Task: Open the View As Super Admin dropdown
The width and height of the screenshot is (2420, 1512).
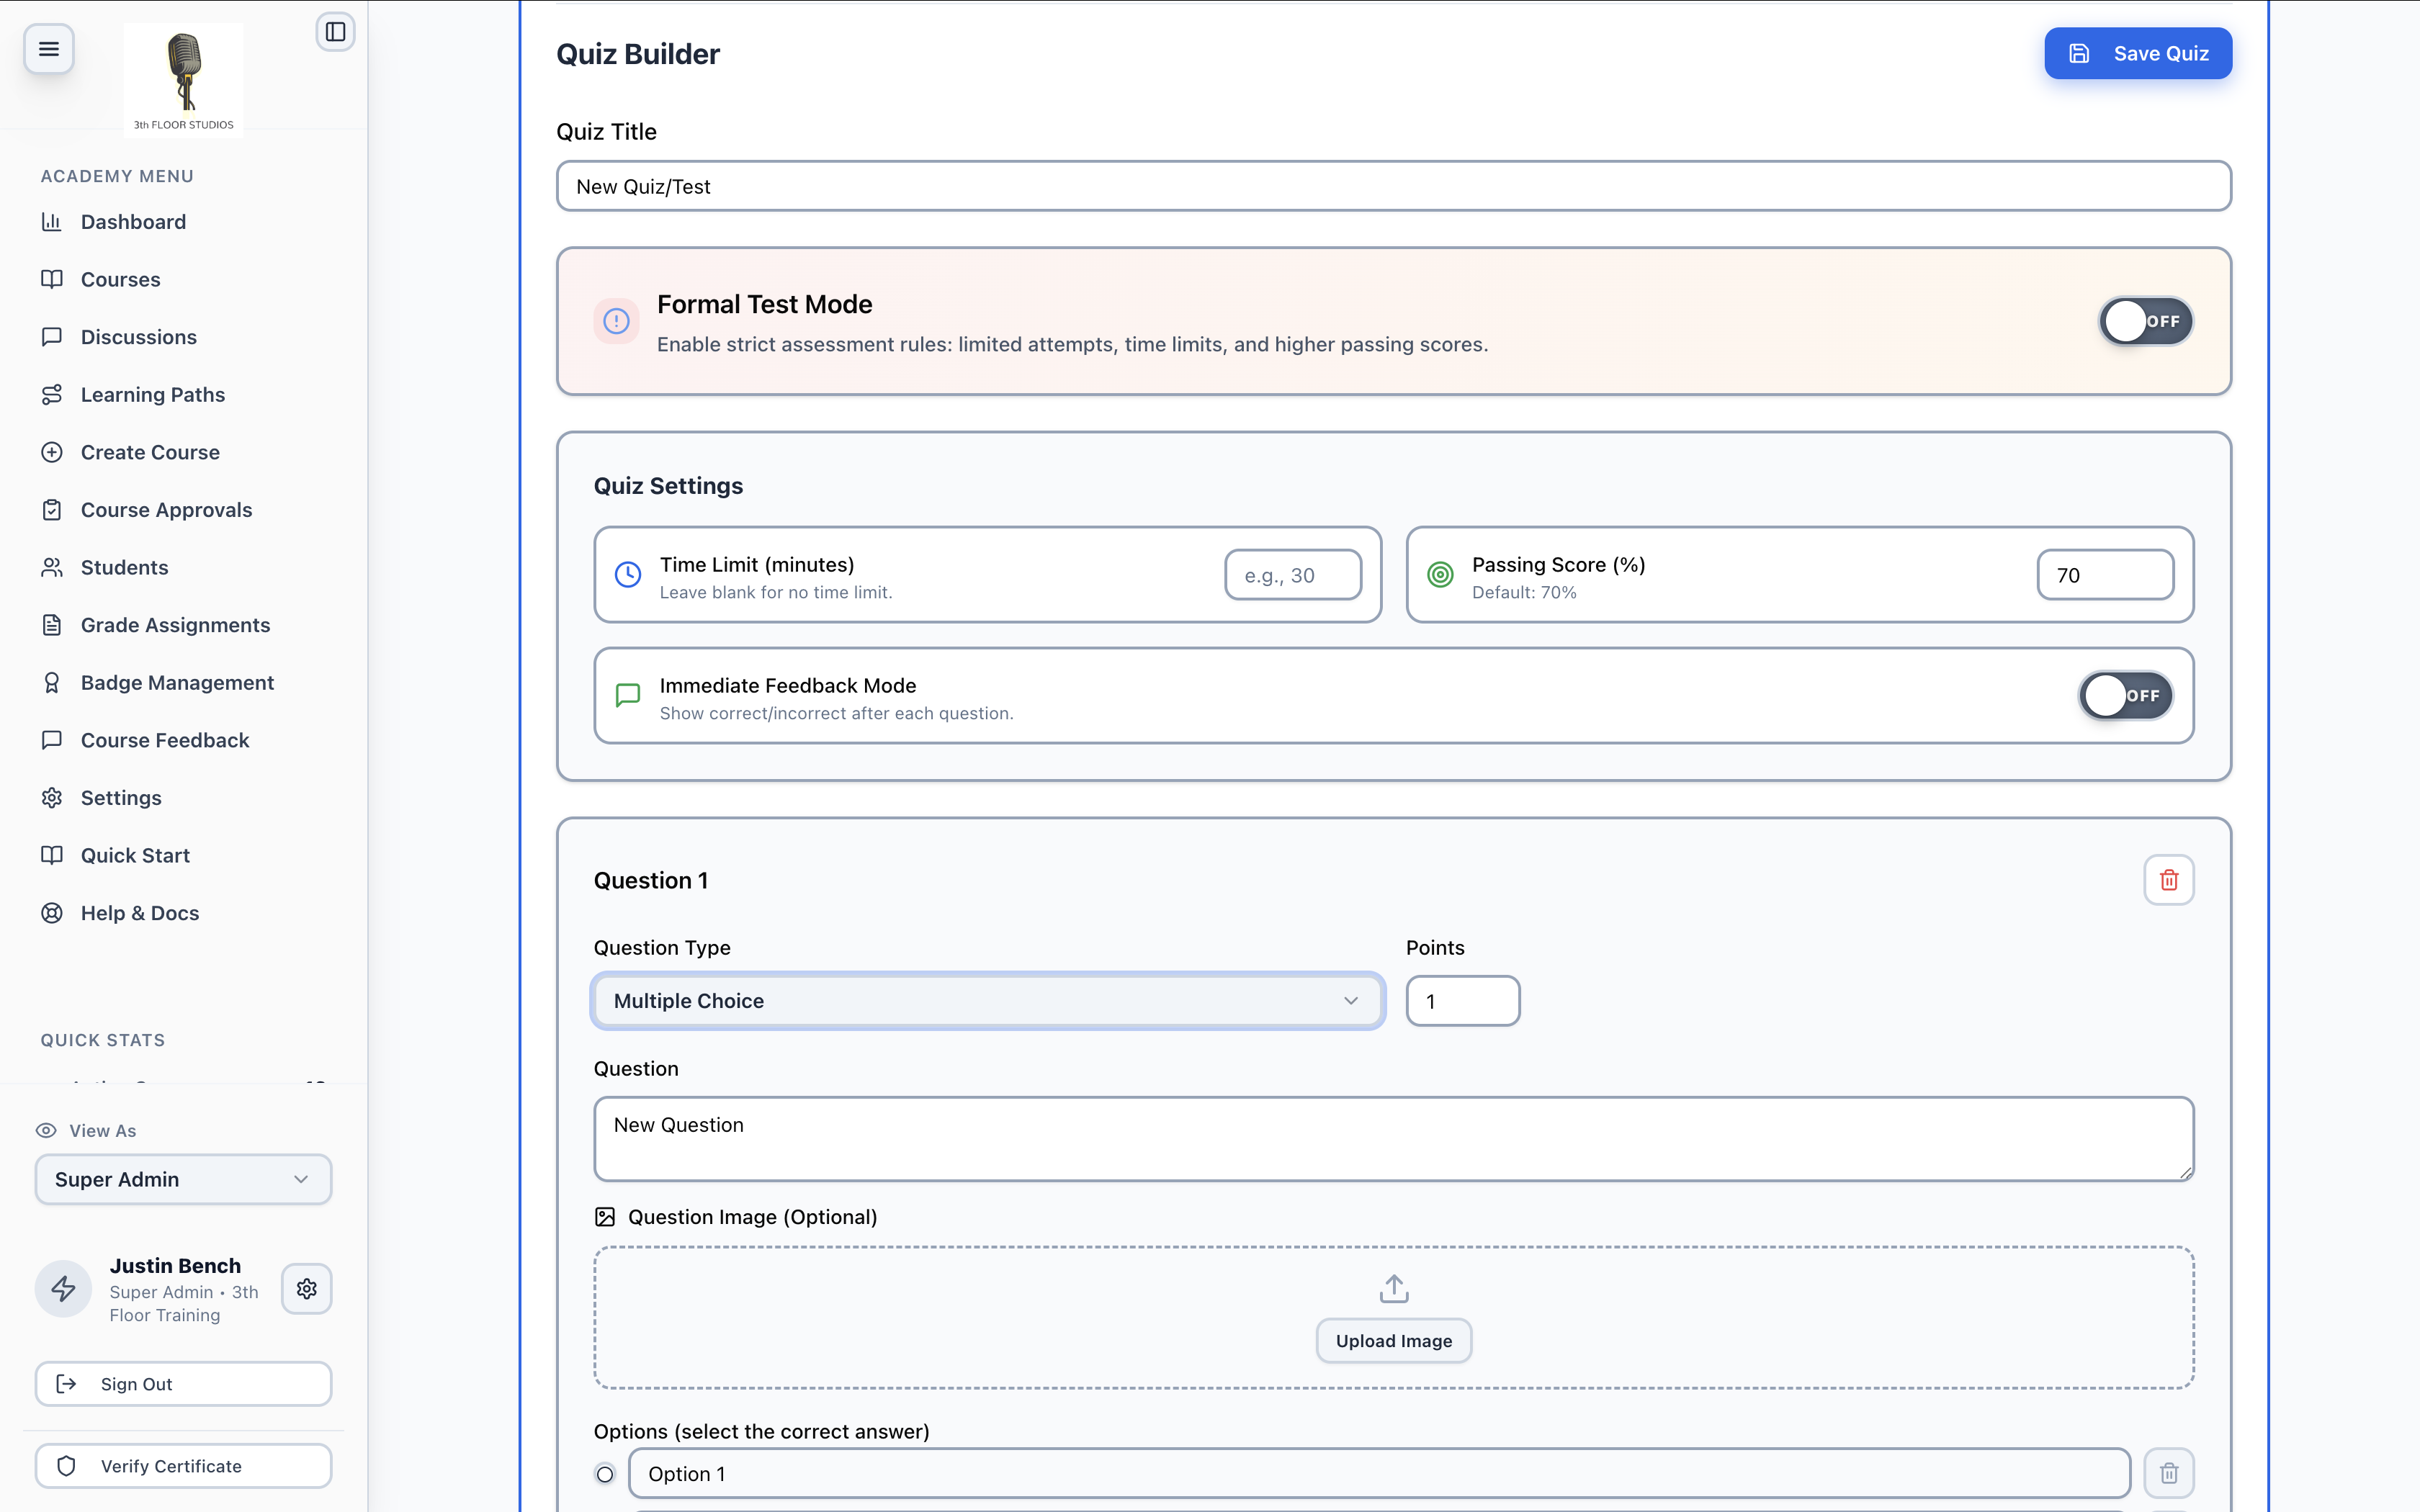Action: tap(184, 1179)
